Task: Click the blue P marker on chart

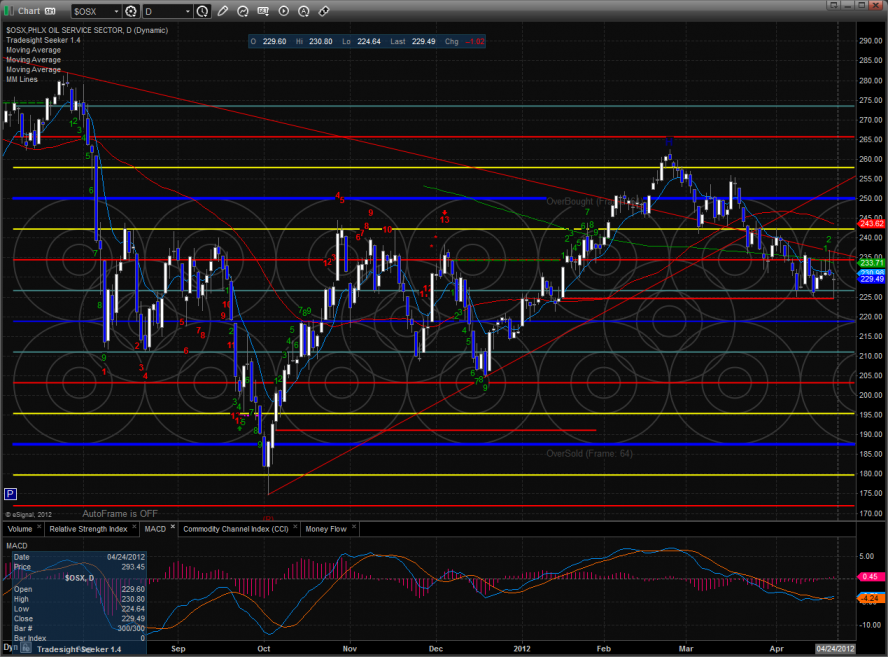Action: tap(10, 494)
